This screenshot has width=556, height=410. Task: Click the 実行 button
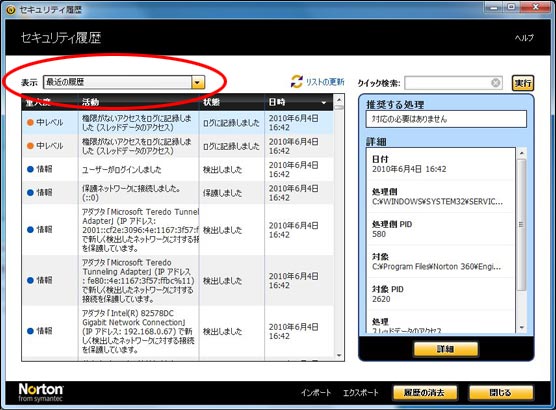coord(523,83)
